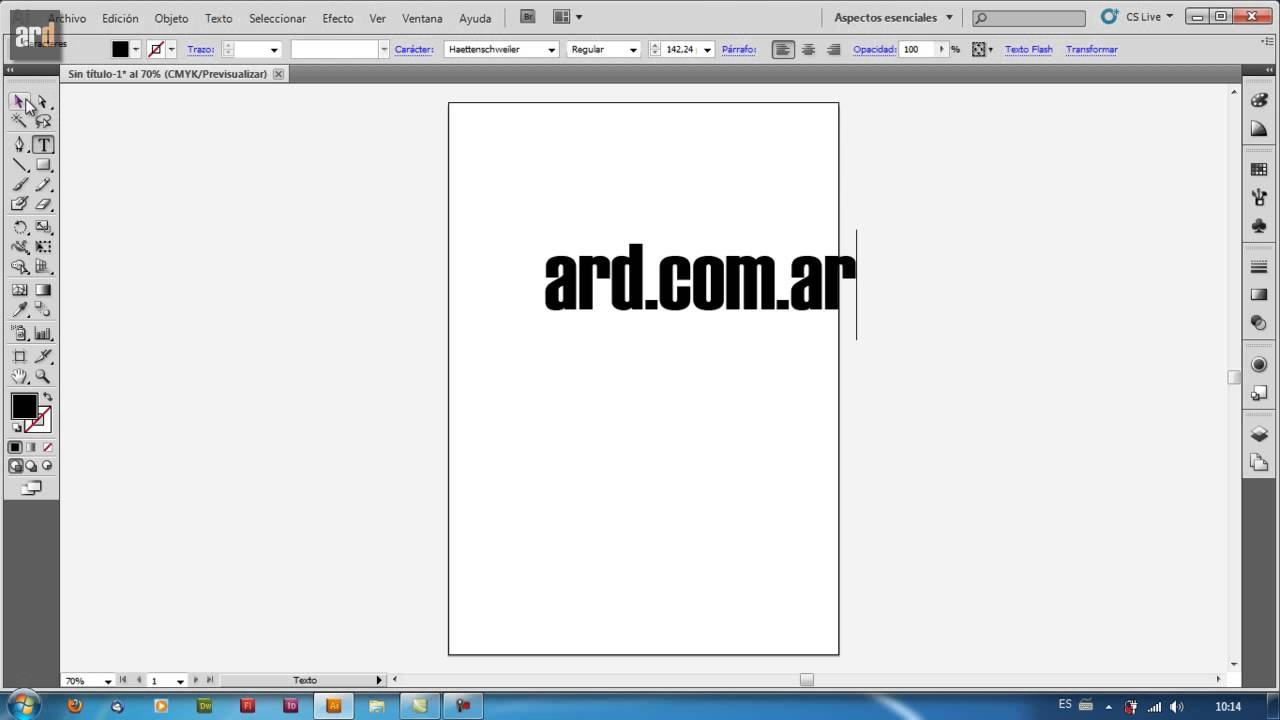Select the Column Graph tool

point(43,334)
